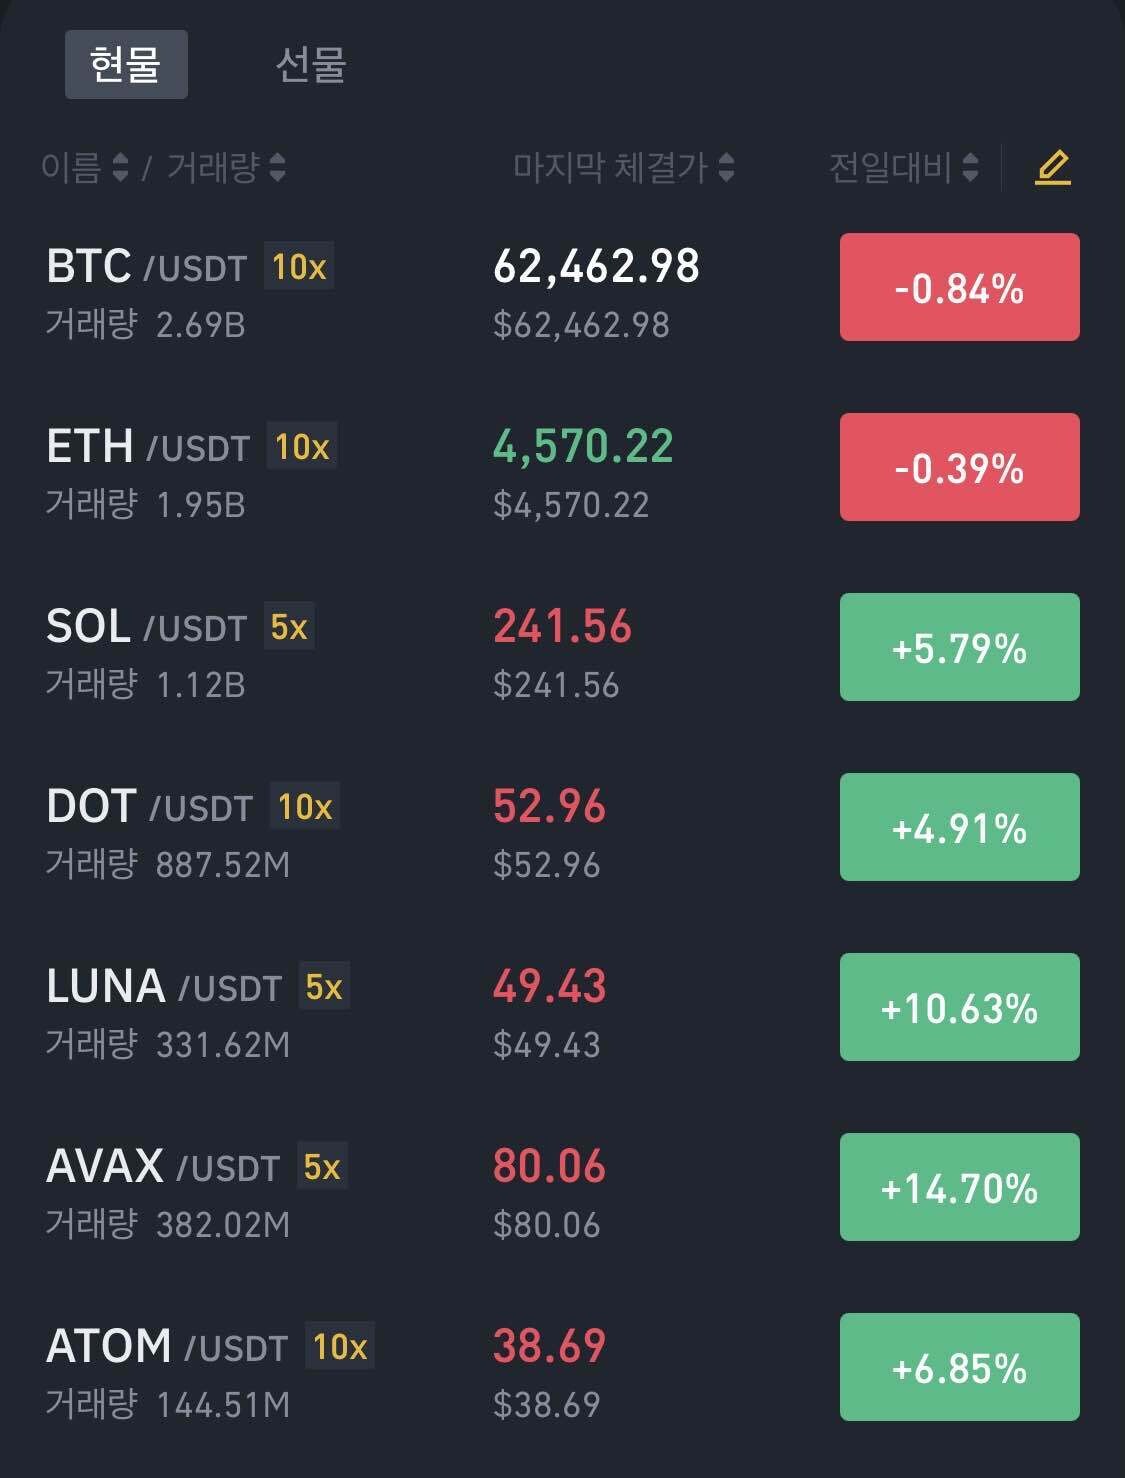Click the SOL 5x leverage badge
The height and width of the screenshot is (1478, 1125).
pyautogui.click(x=289, y=627)
